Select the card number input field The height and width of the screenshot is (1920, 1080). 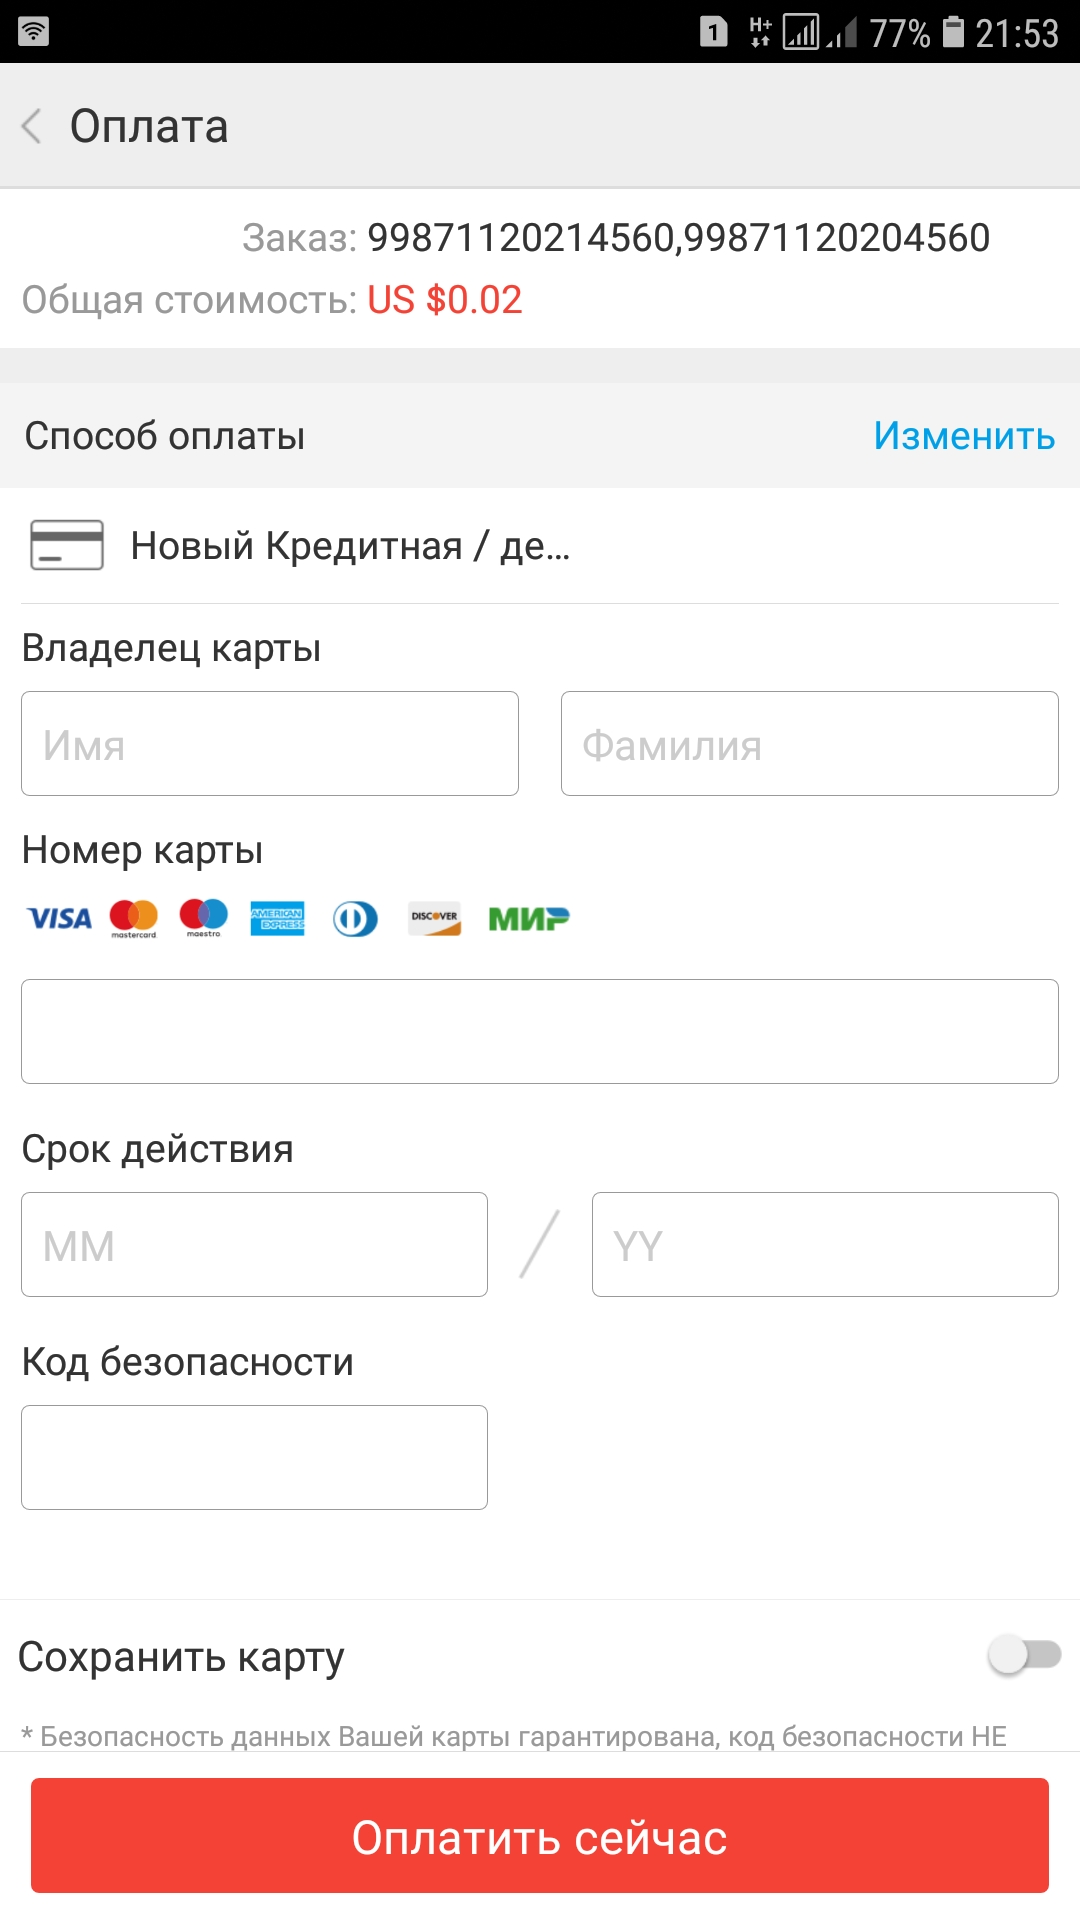540,1032
